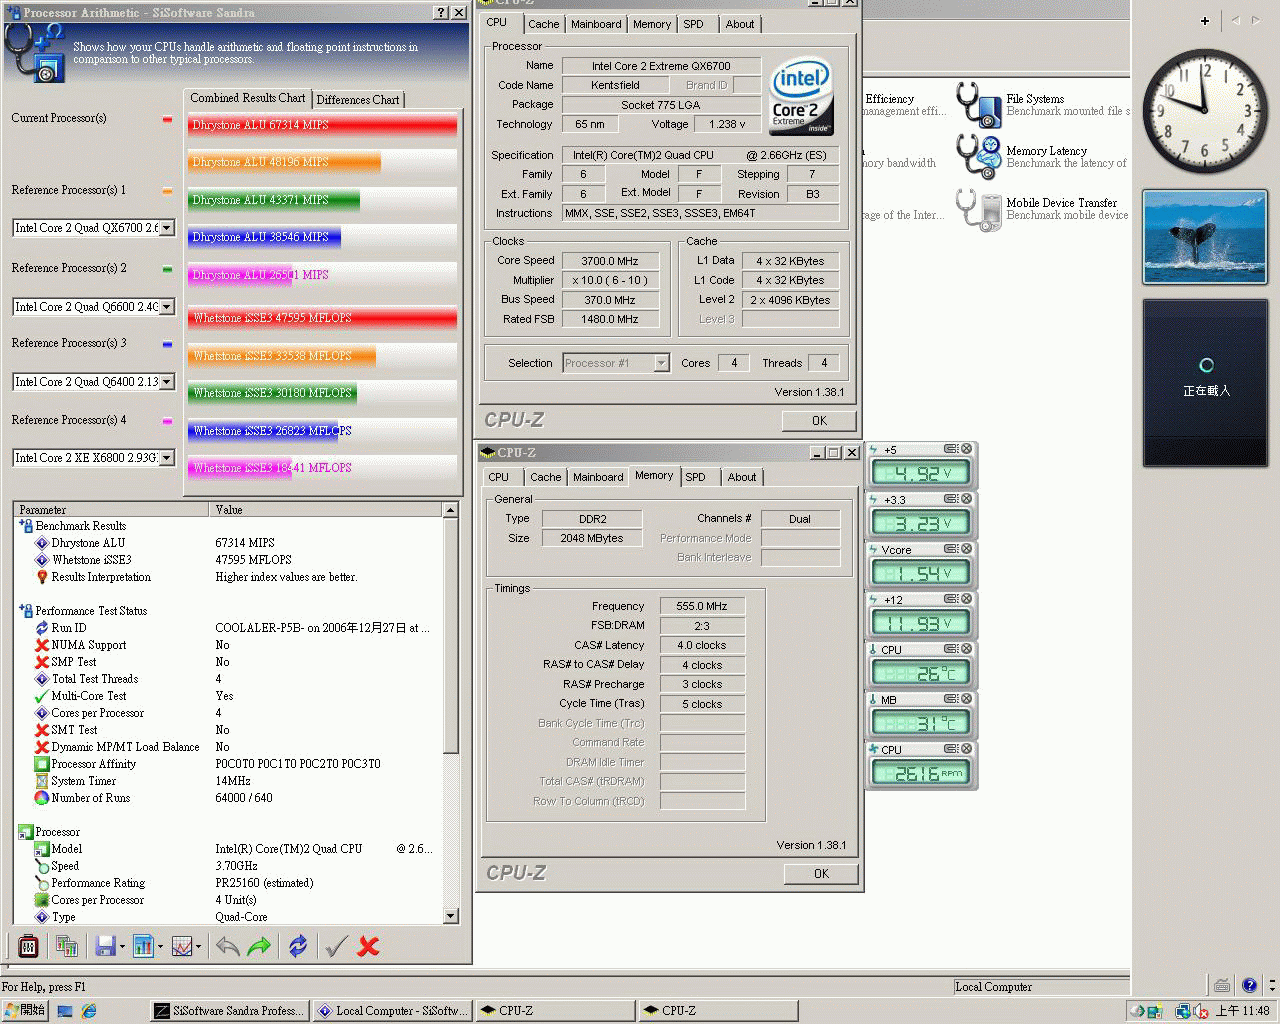The width and height of the screenshot is (1280, 1024).
Task: Click the floppy disk save icon
Action: 105,946
